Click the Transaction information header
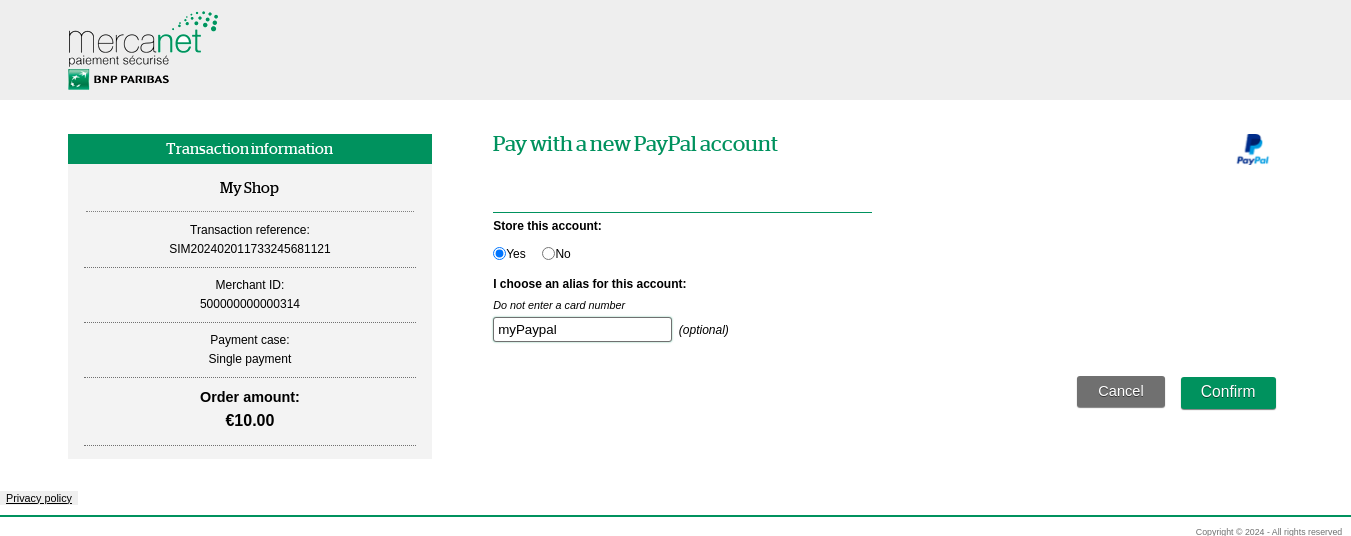The width and height of the screenshot is (1351, 536). coord(249,149)
